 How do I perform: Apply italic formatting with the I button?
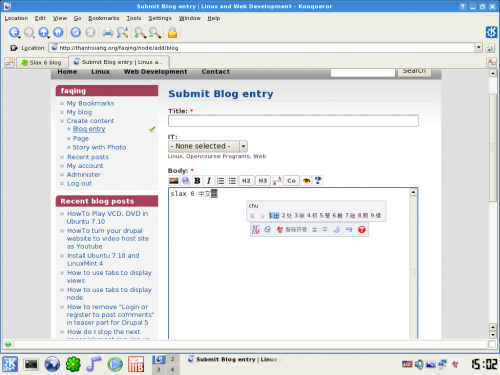pyautogui.click(x=209, y=181)
